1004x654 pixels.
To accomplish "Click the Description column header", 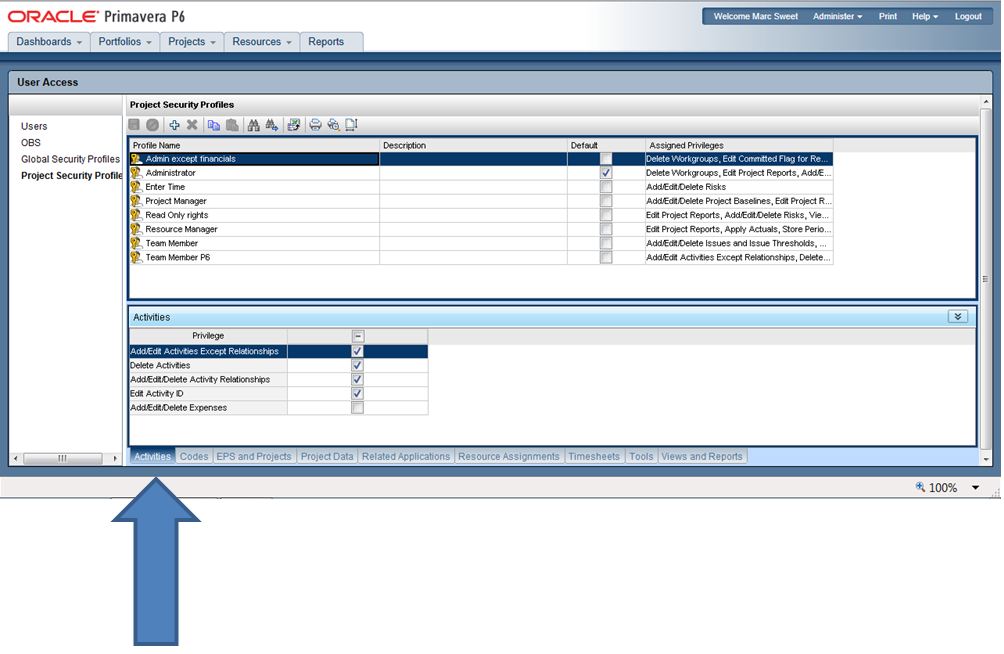I will (473, 145).
